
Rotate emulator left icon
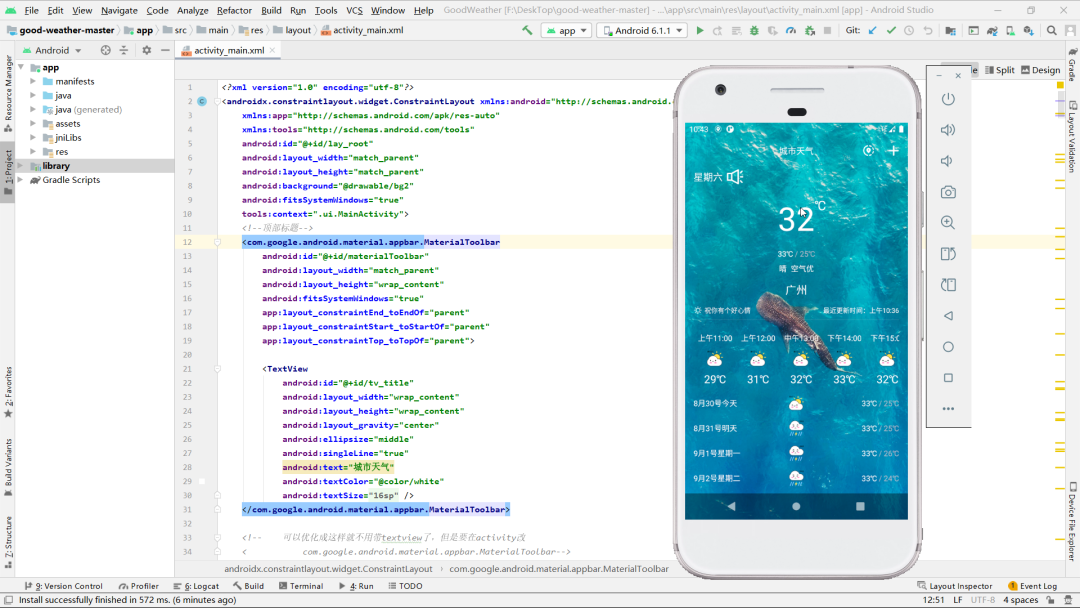pyautogui.click(x=948, y=253)
